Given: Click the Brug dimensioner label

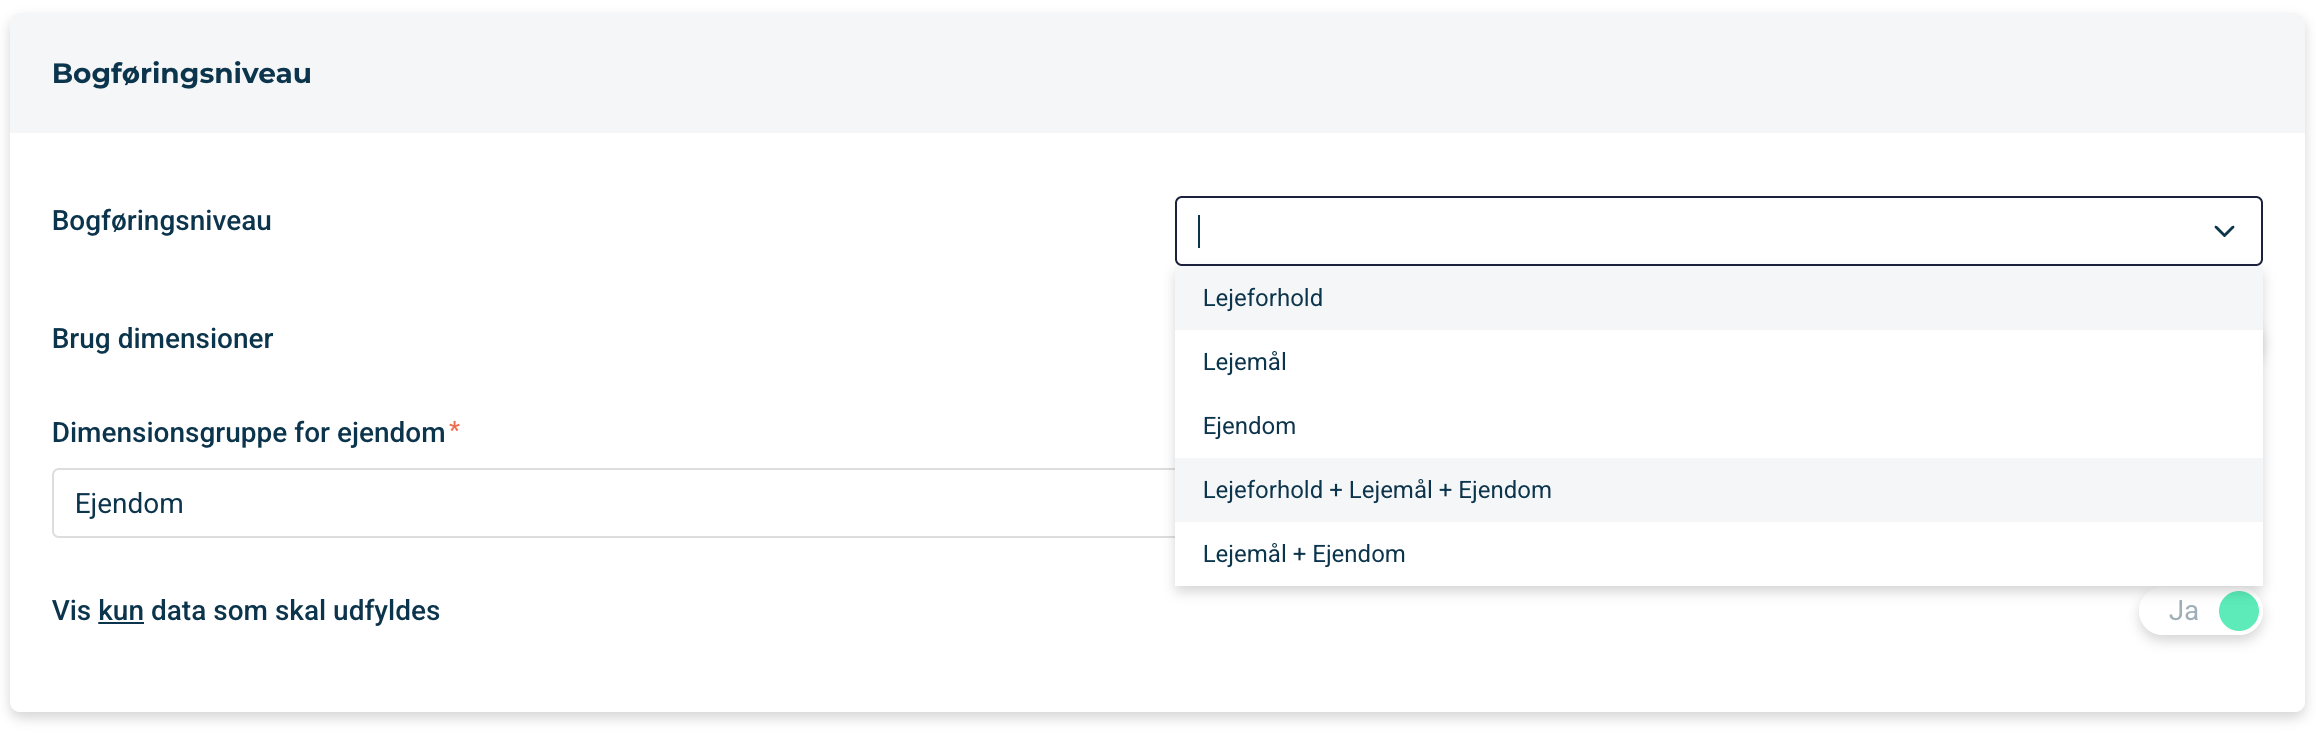Looking at the screenshot, I should [x=162, y=339].
